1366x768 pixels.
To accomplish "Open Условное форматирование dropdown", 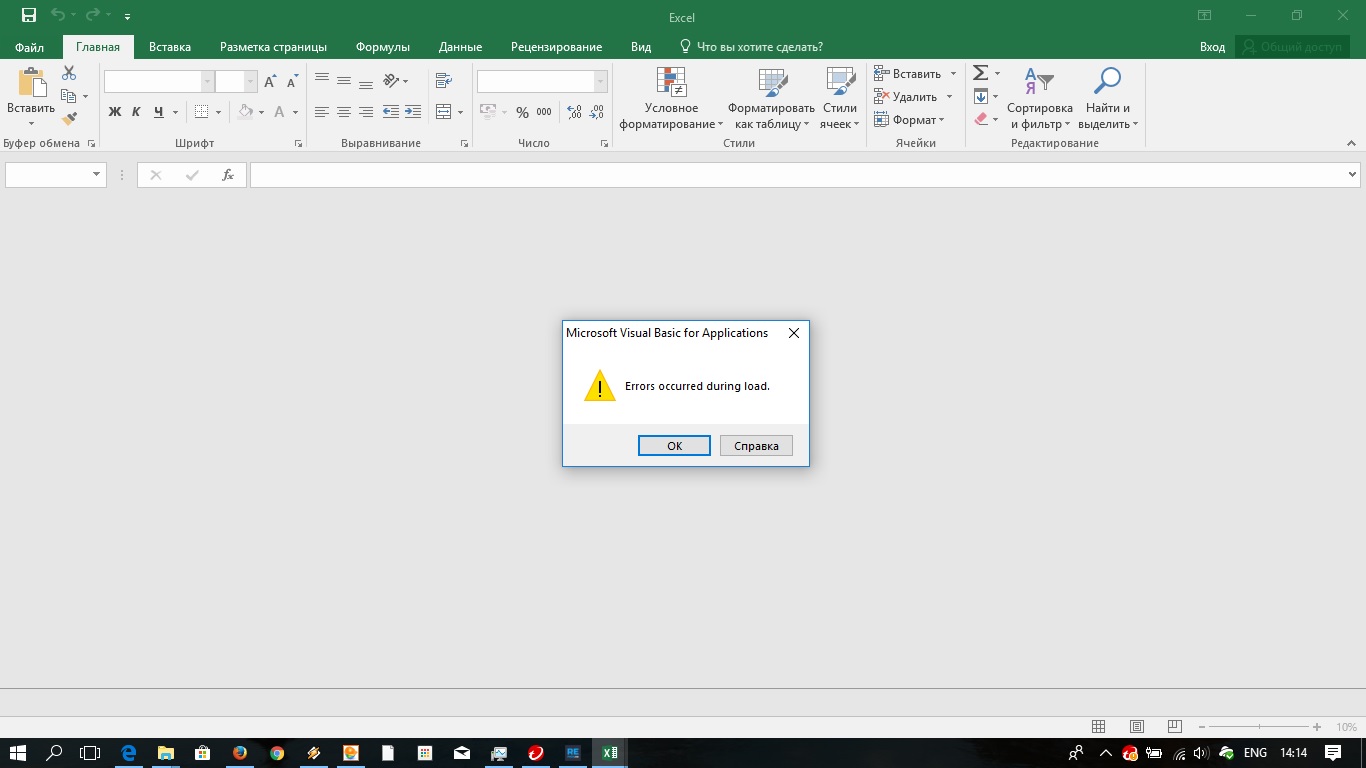I will tap(671, 99).
